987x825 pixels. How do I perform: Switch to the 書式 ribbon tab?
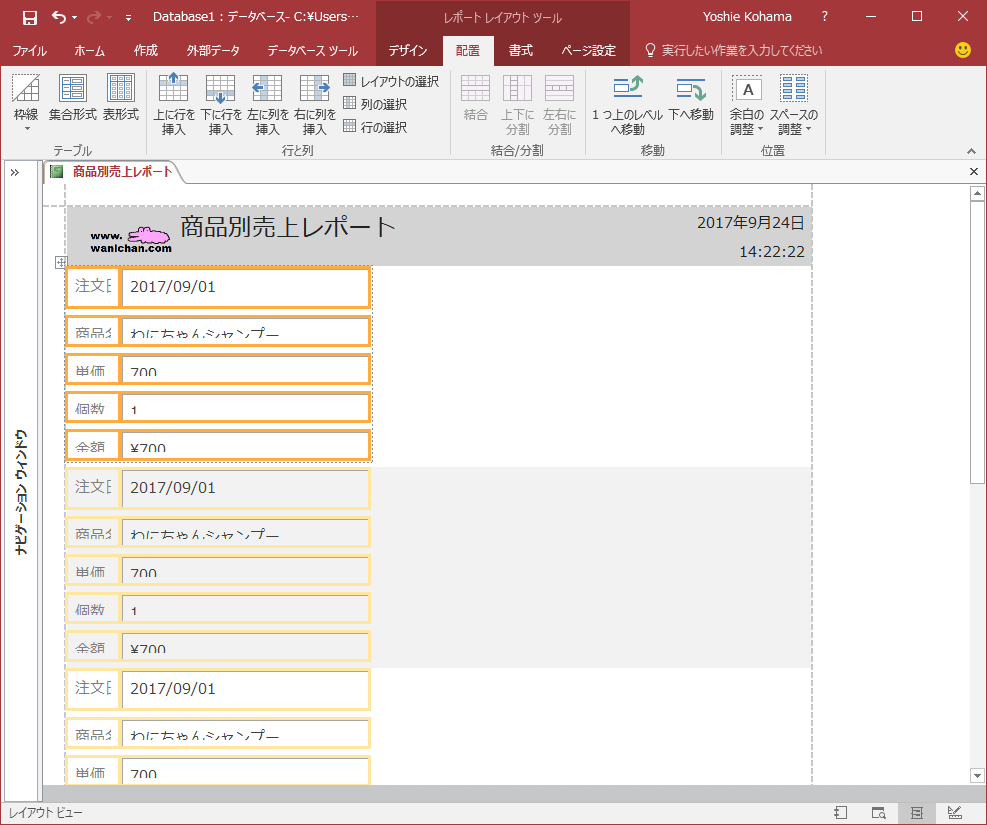click(521, 50)
